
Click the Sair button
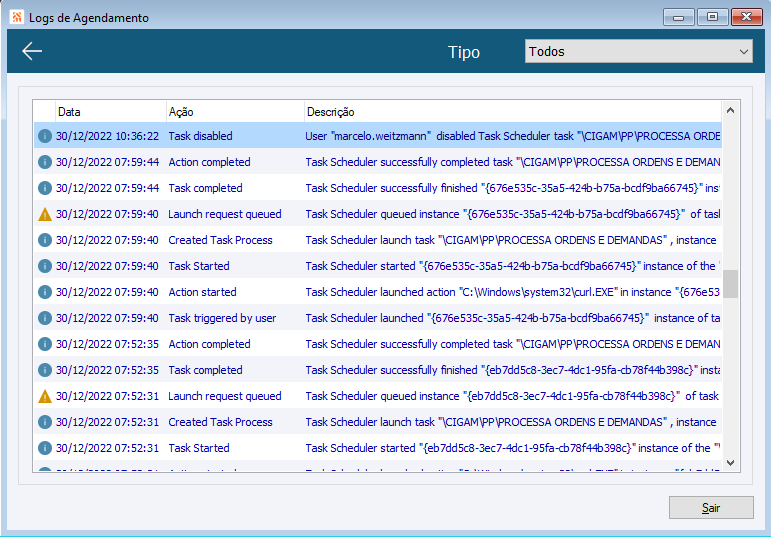(x=711, y=507)
